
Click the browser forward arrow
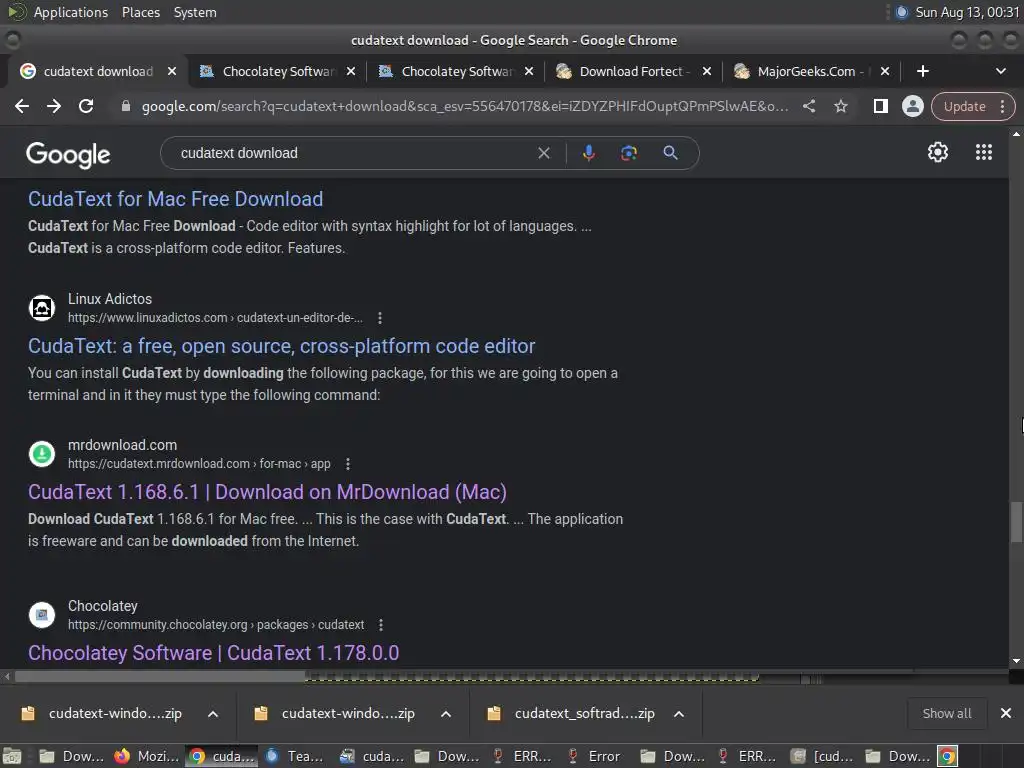[54, 106]
